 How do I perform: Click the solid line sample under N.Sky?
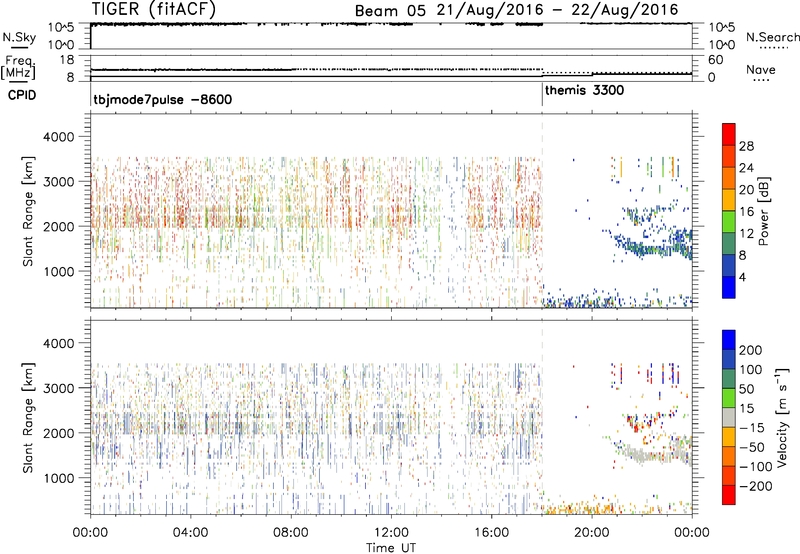pos(19,48)
